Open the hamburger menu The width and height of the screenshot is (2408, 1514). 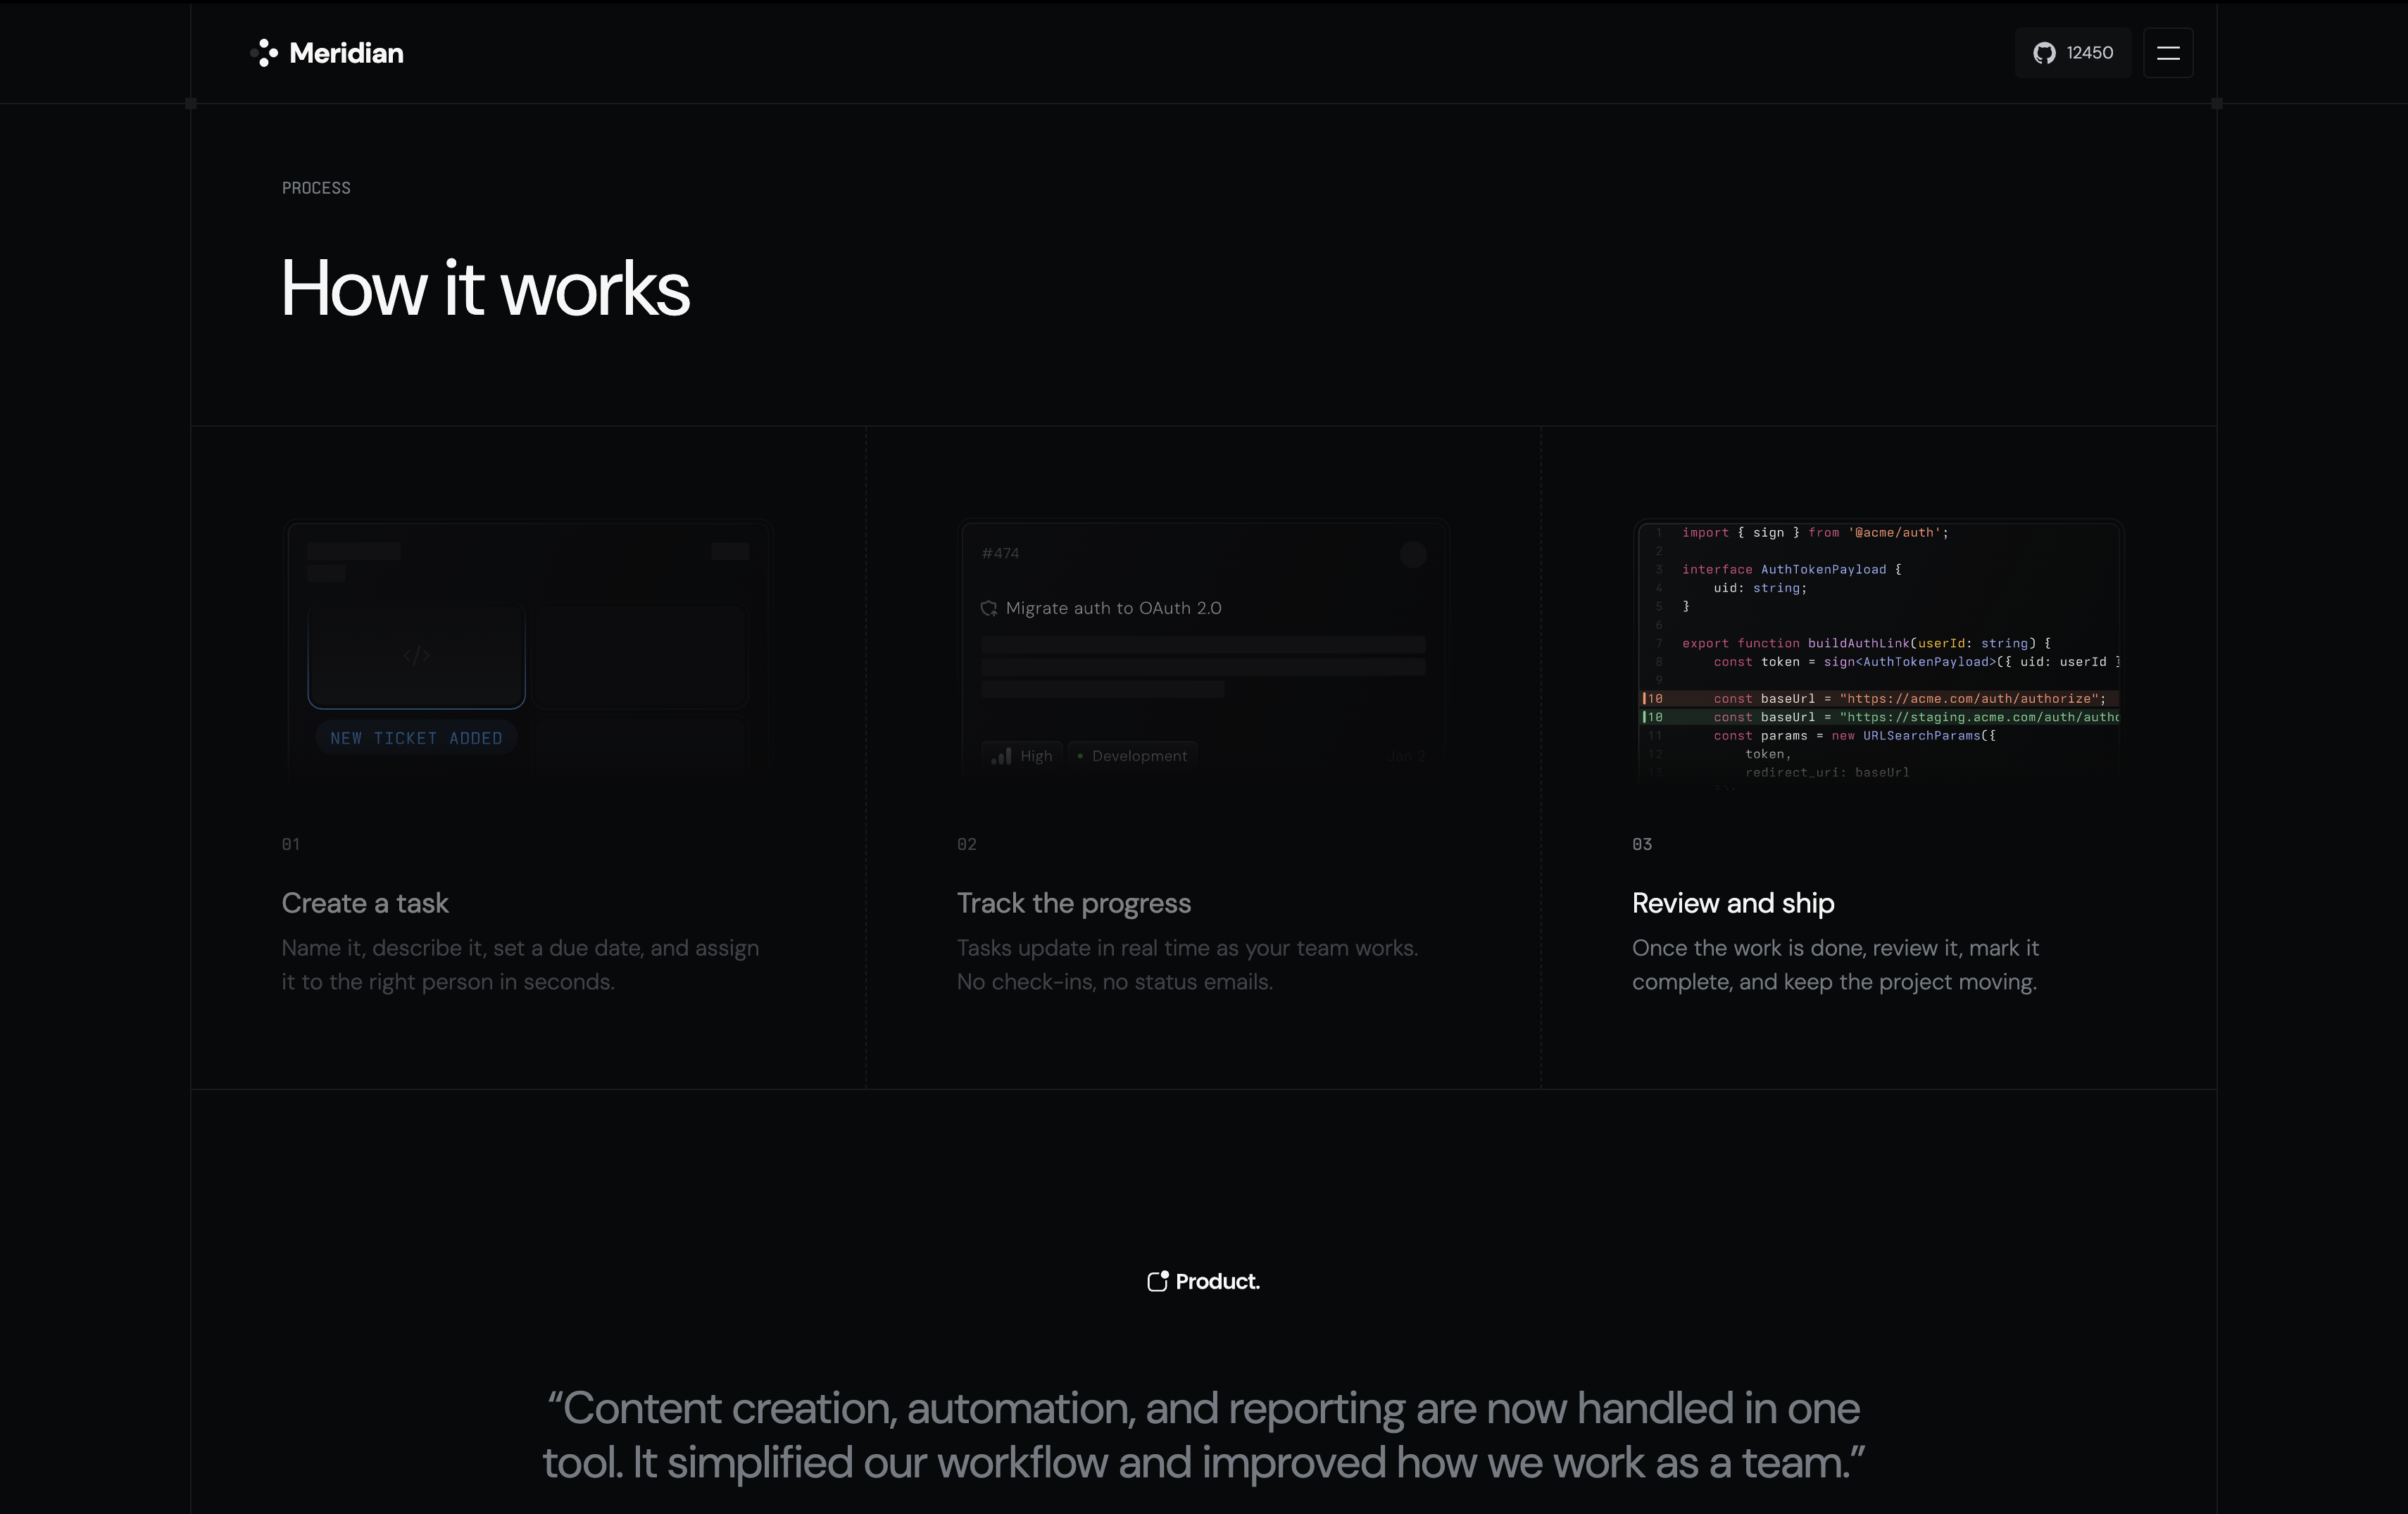pos(2168,53)
